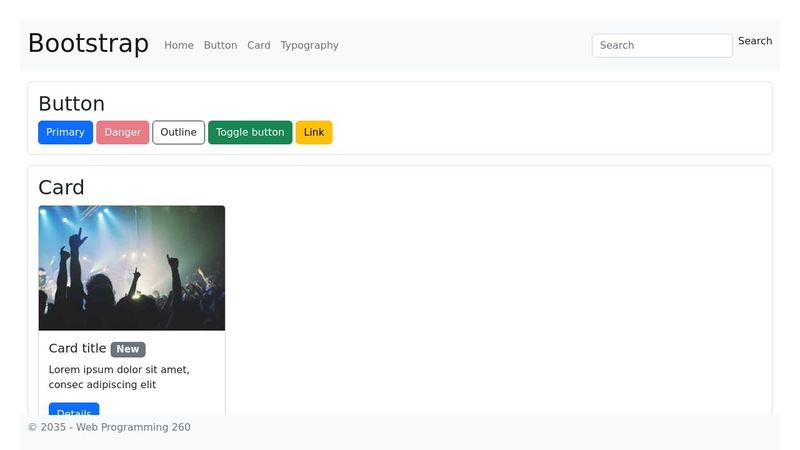Go to Button in the navbar
The image size is (800, 450).
point(220,45)
